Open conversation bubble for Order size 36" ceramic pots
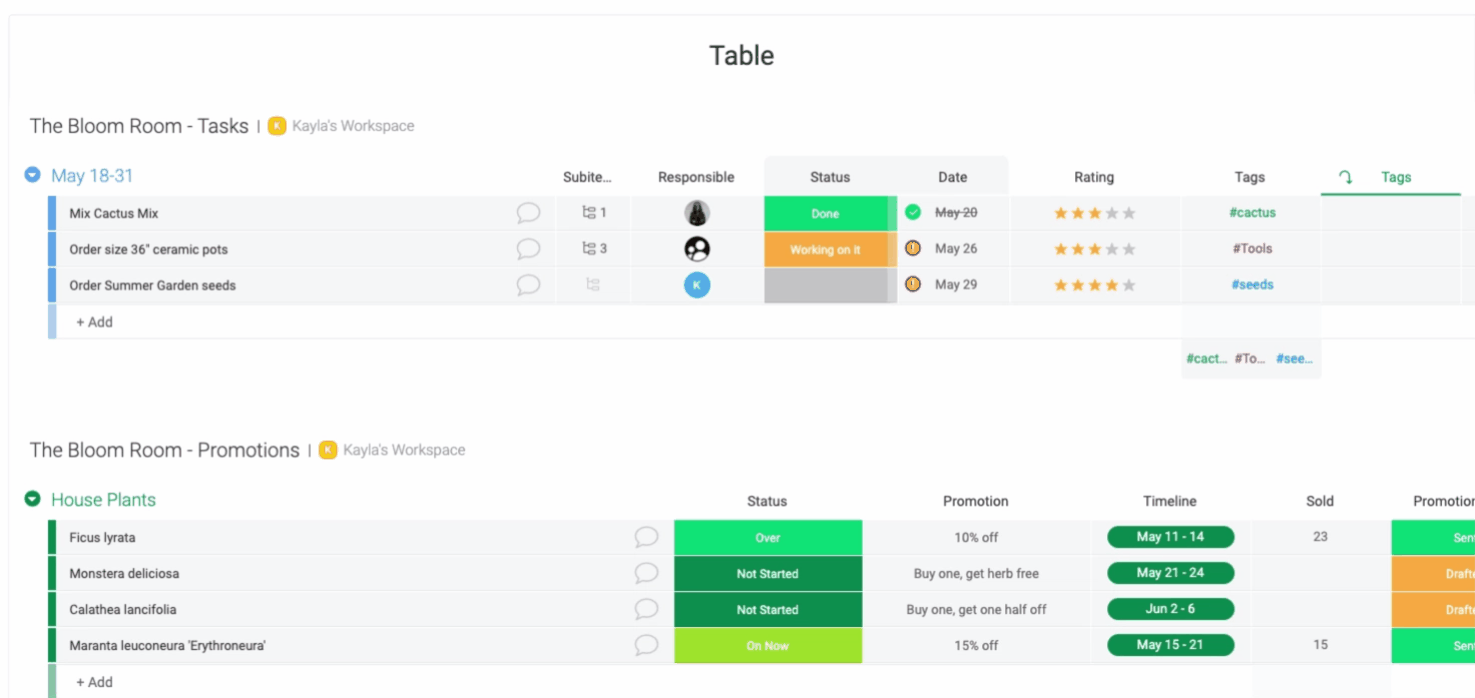 (x=528, y=249)
